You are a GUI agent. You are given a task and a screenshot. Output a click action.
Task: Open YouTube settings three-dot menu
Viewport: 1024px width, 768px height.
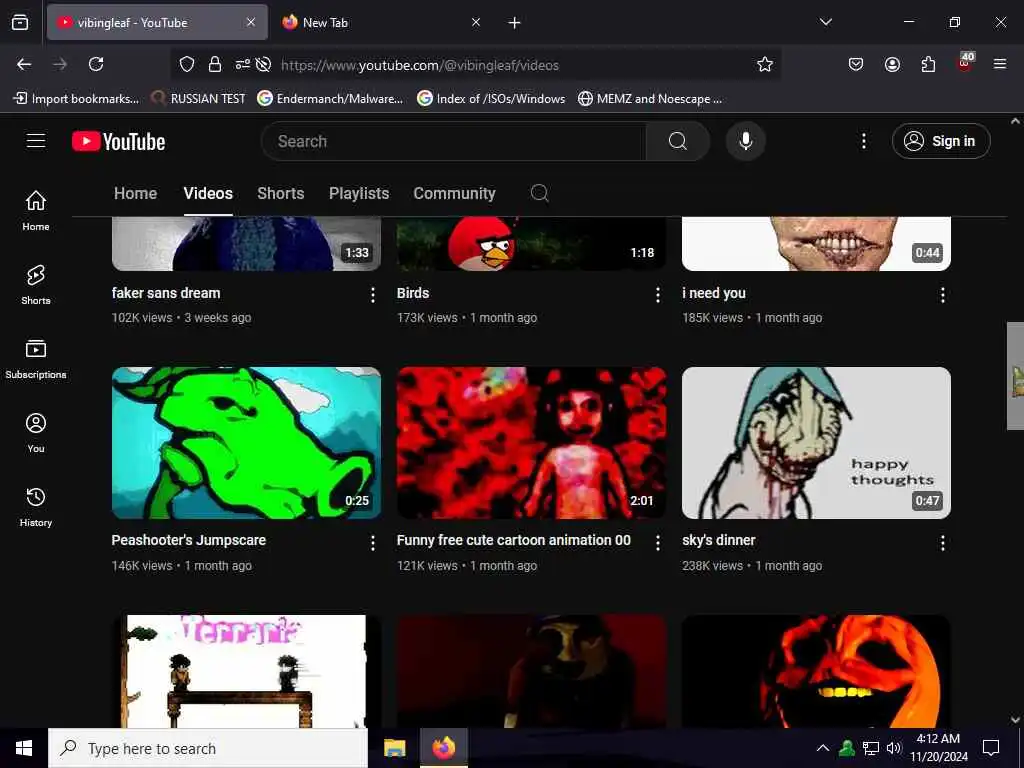coord(863,141)
